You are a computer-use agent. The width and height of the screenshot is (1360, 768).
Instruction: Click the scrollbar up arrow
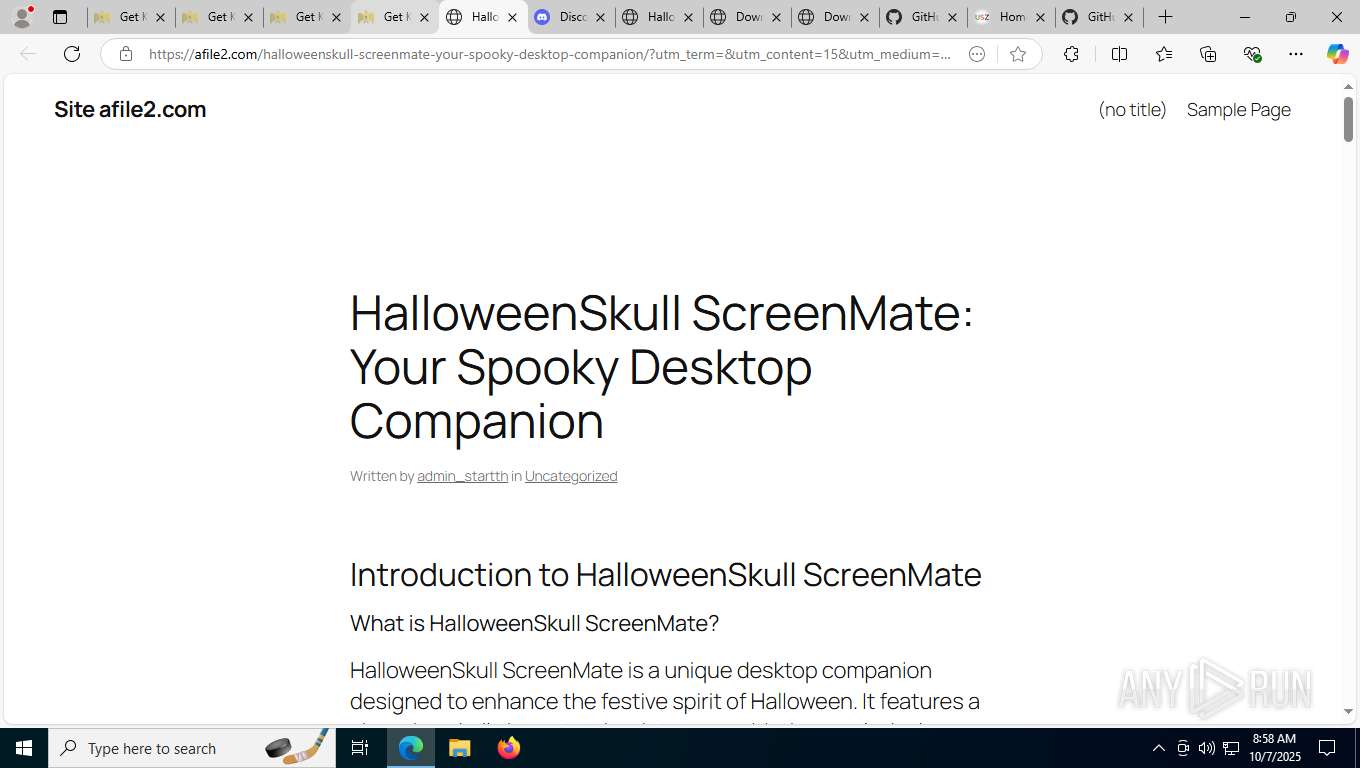click(x=1348, y=87)
